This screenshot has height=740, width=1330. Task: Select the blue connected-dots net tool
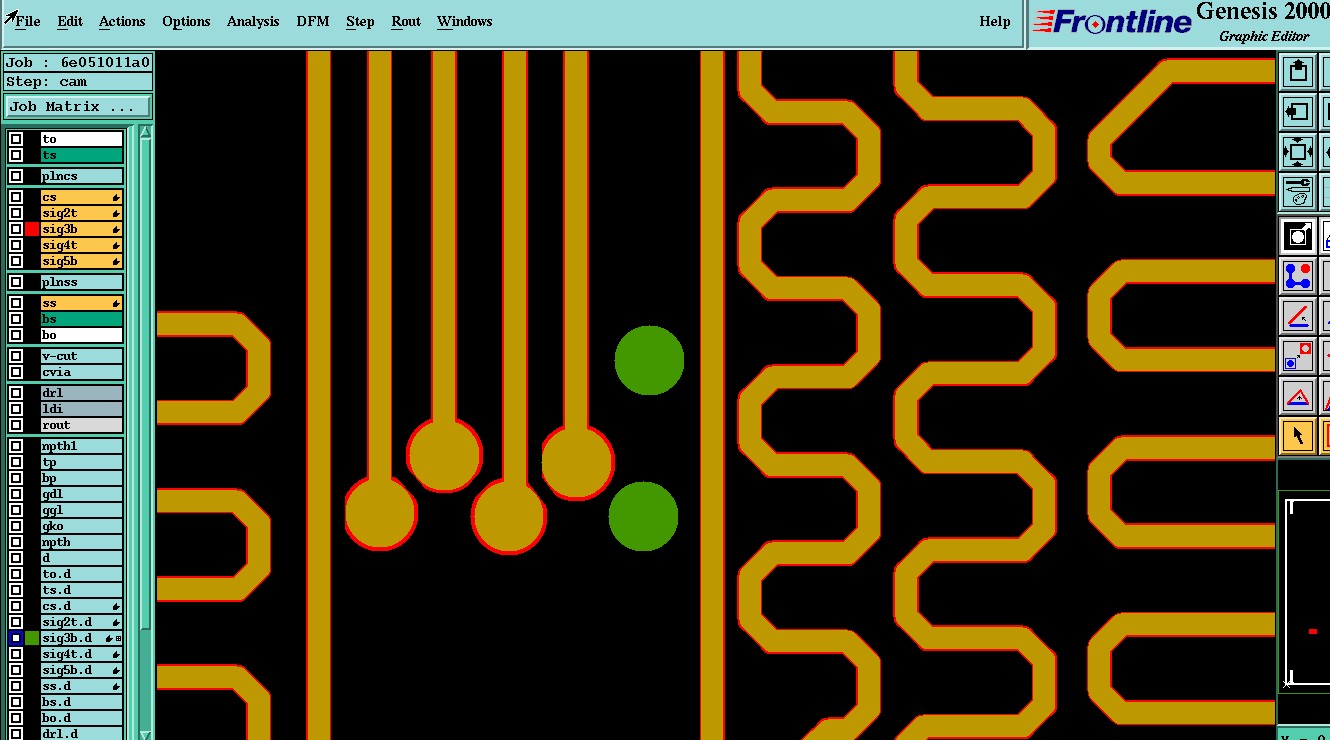(1297, 276)
